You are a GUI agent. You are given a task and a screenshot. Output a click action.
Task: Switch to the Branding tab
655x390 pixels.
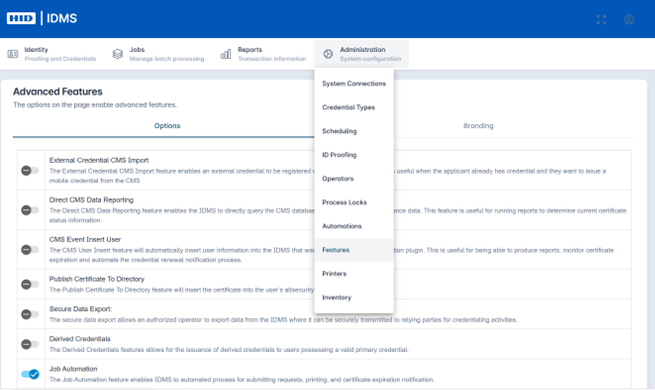coord(478,126)
